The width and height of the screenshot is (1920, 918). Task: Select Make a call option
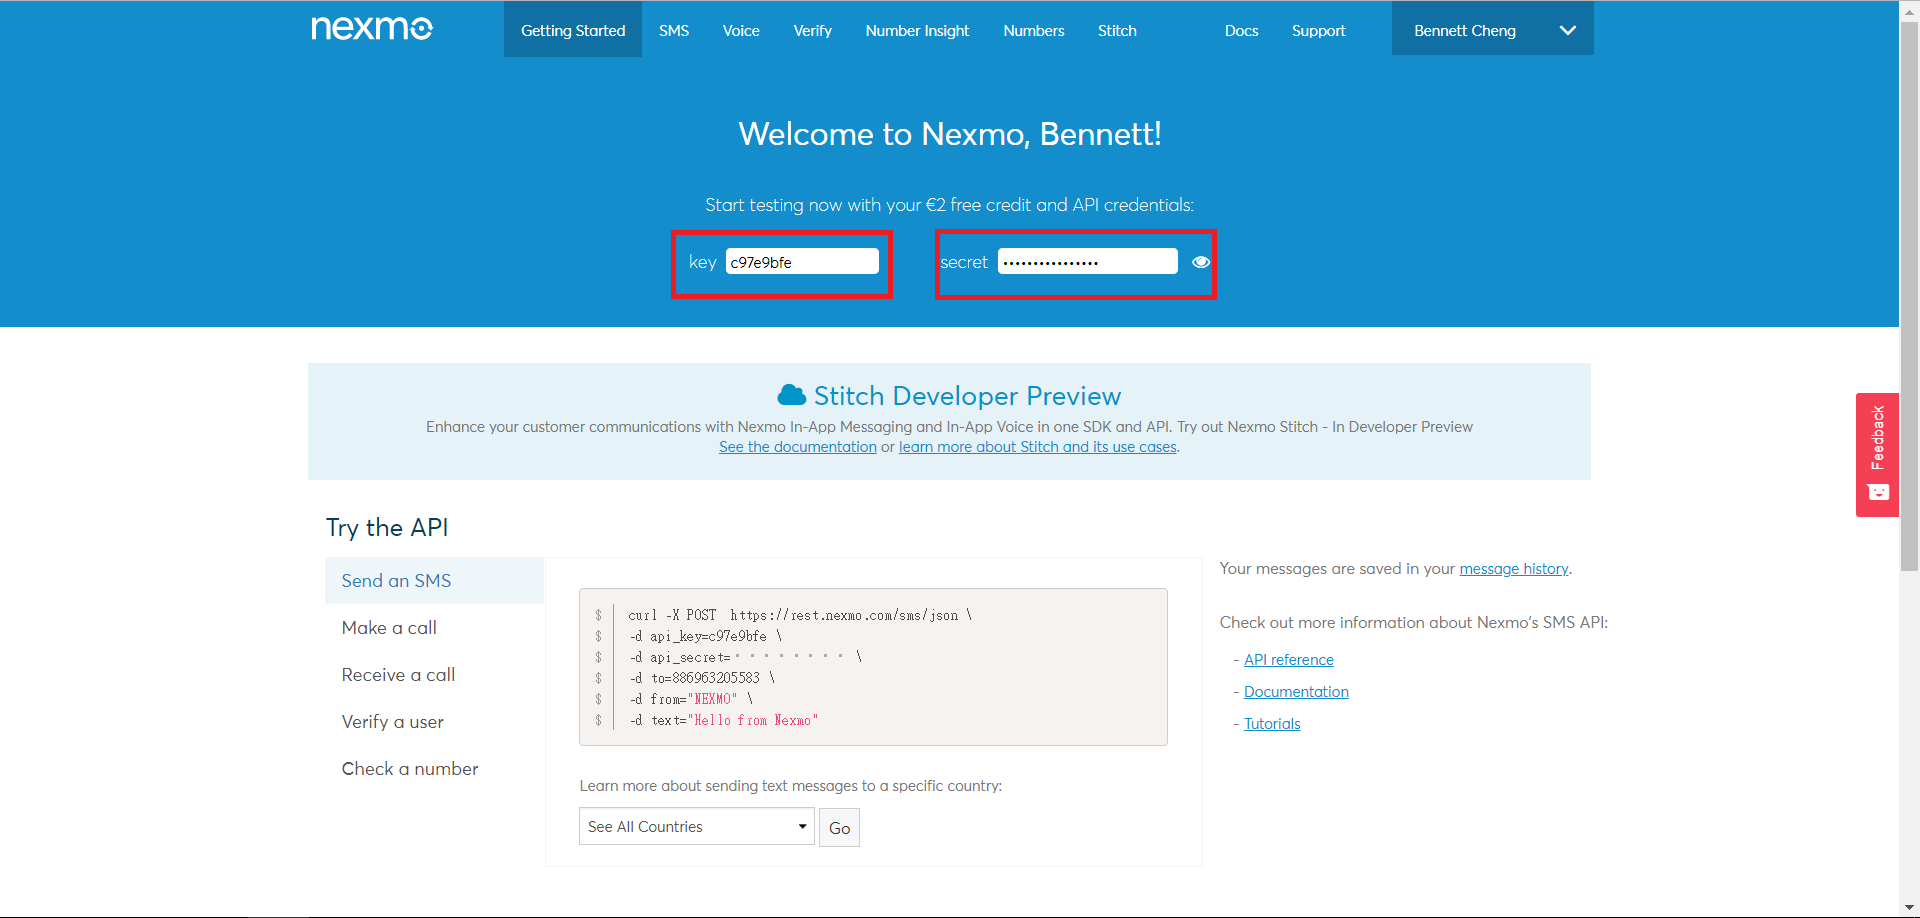[x=389, y=628]
